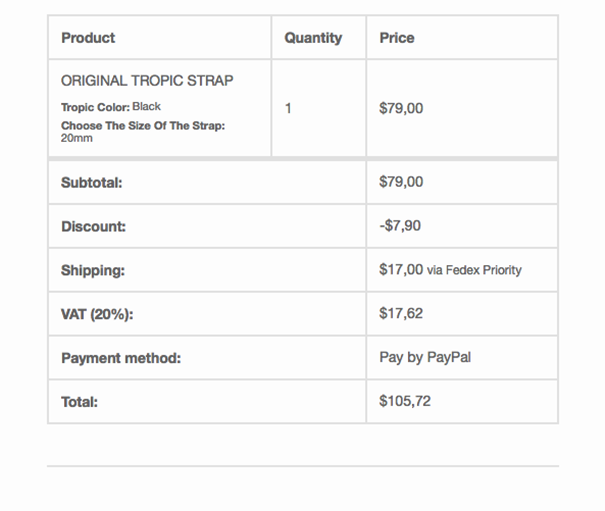Click the quantity value 1
The width and height of the screenshot is (605, 511).
tap(288, 108)
